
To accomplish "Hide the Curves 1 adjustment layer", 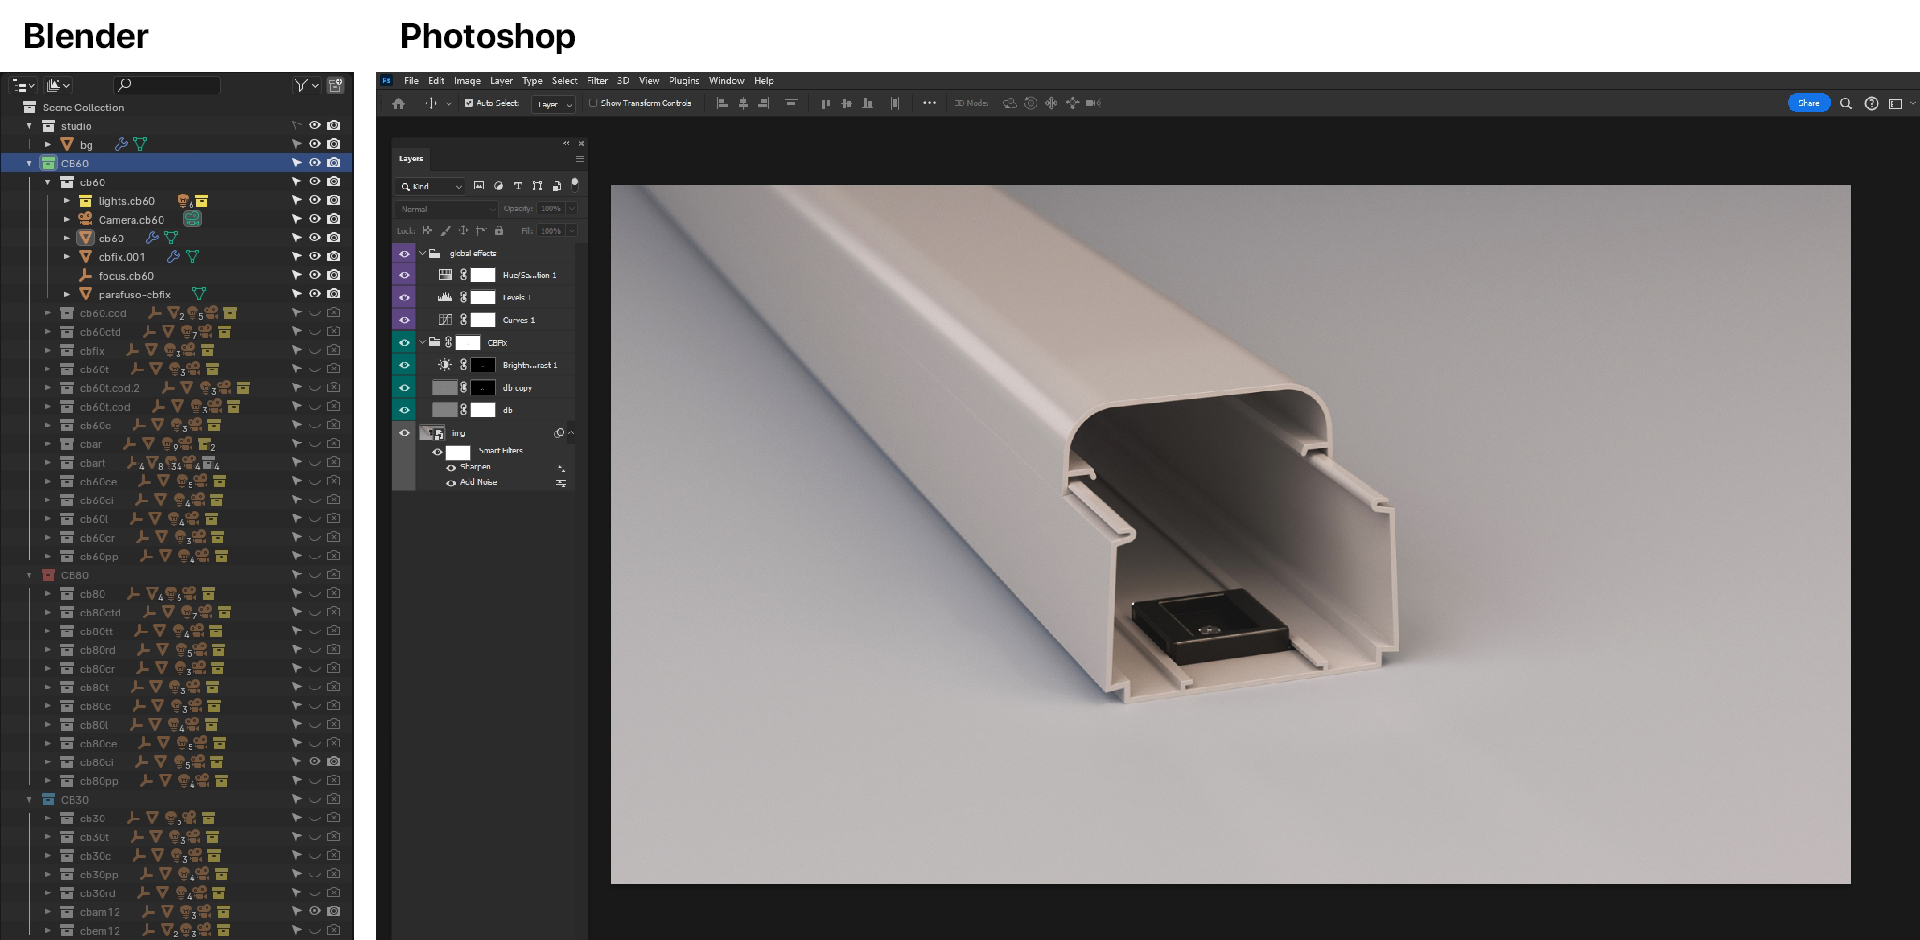I will point(404,320).
